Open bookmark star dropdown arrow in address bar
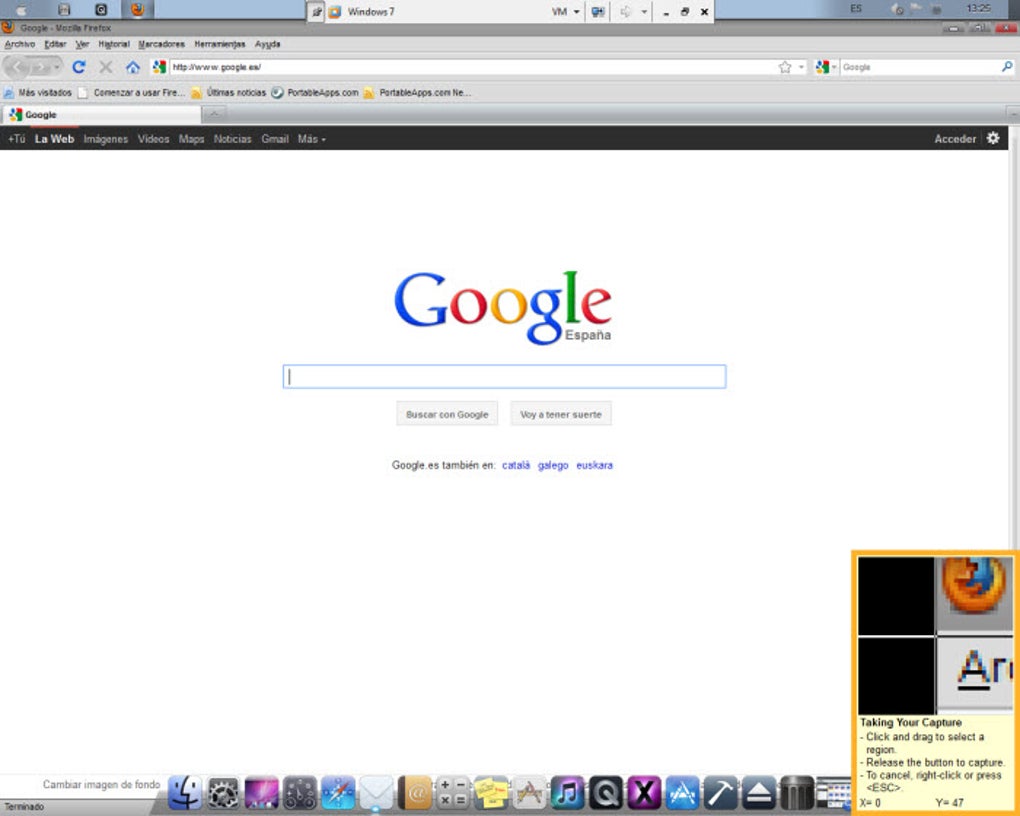 [801, 67]
